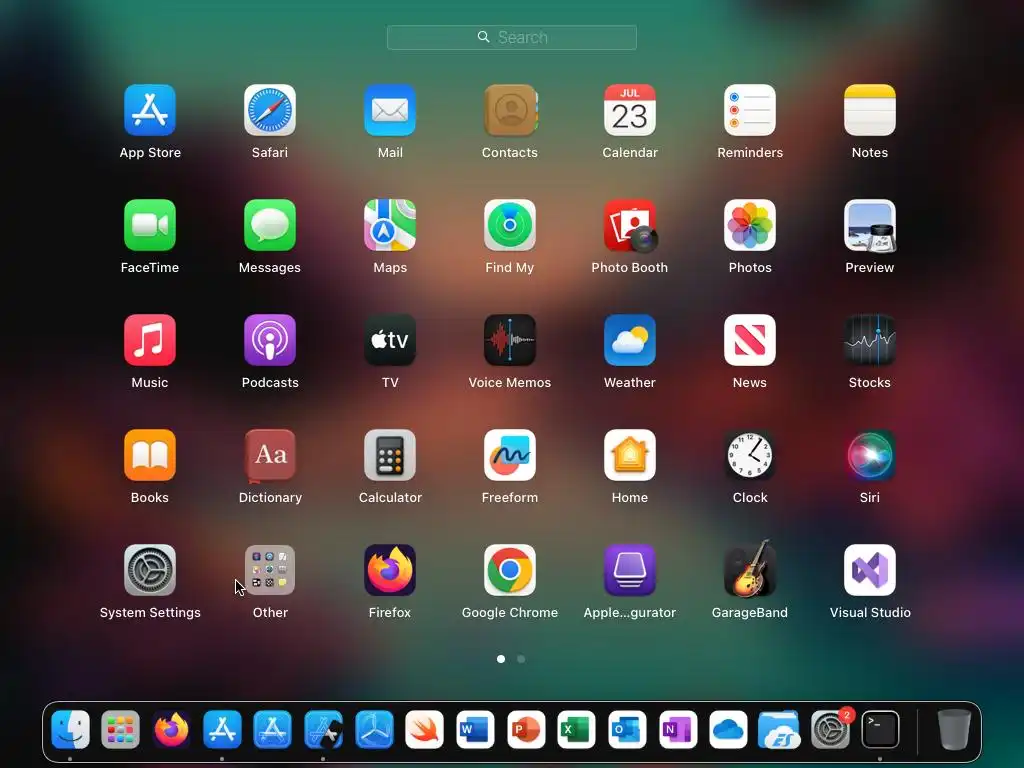The width and height of the screenshot is (1024, 768).
Task: Open the News app
Action: [x=750, y=340]
